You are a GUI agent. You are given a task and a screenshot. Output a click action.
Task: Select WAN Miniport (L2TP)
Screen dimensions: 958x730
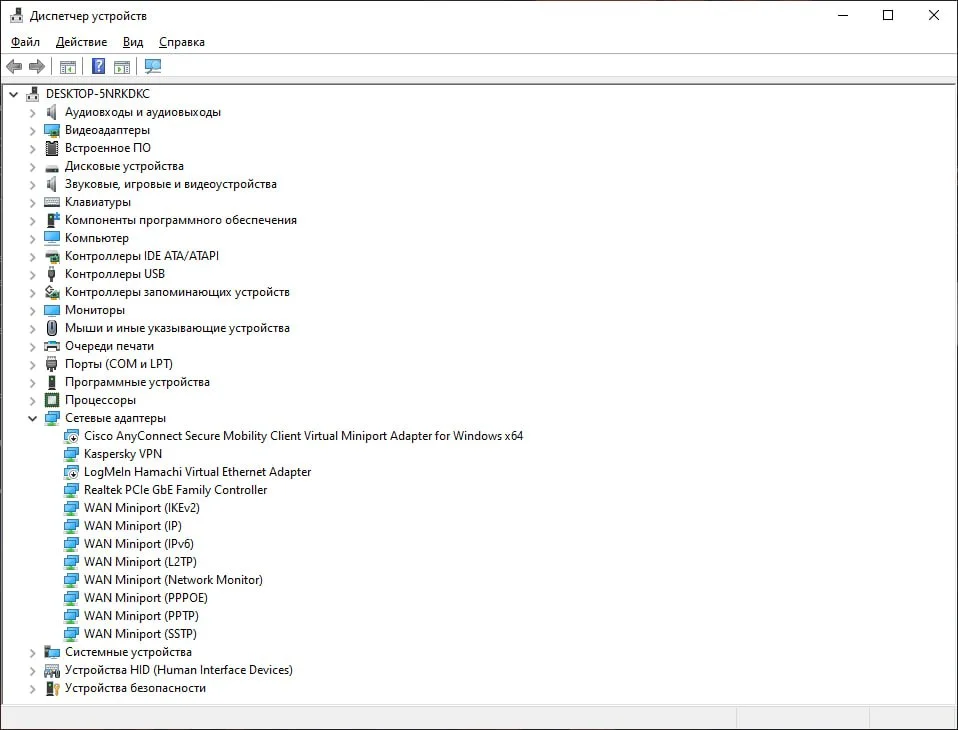141,562
